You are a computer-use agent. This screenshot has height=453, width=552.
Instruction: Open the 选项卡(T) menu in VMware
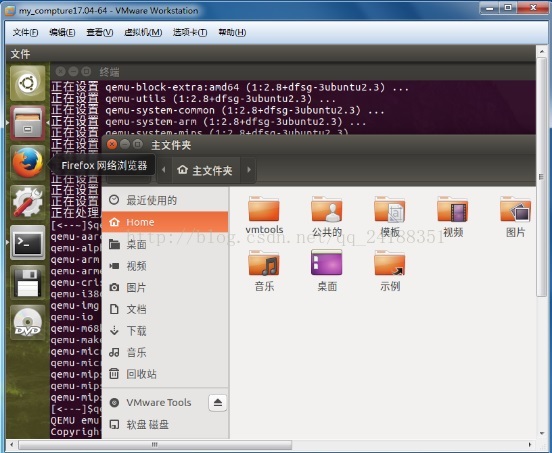(190, 32)
